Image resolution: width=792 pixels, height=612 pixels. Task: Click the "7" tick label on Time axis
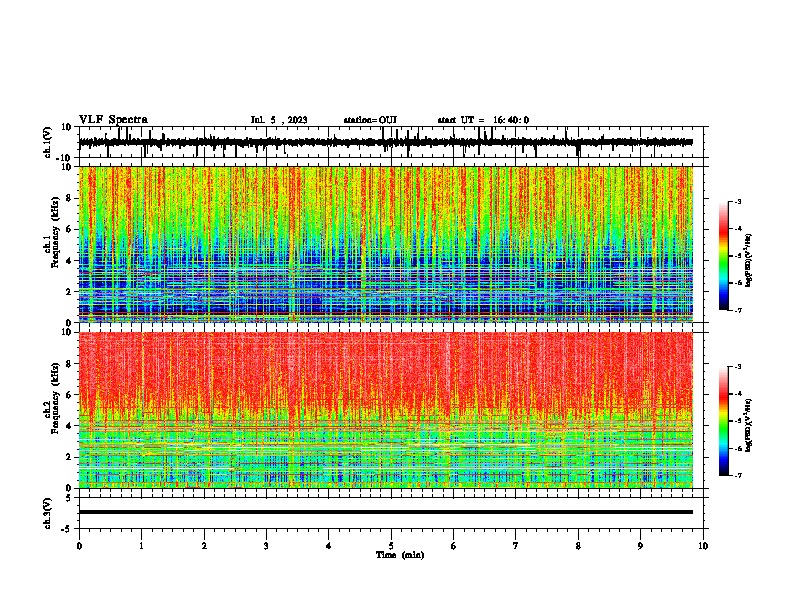coord(516,546)
